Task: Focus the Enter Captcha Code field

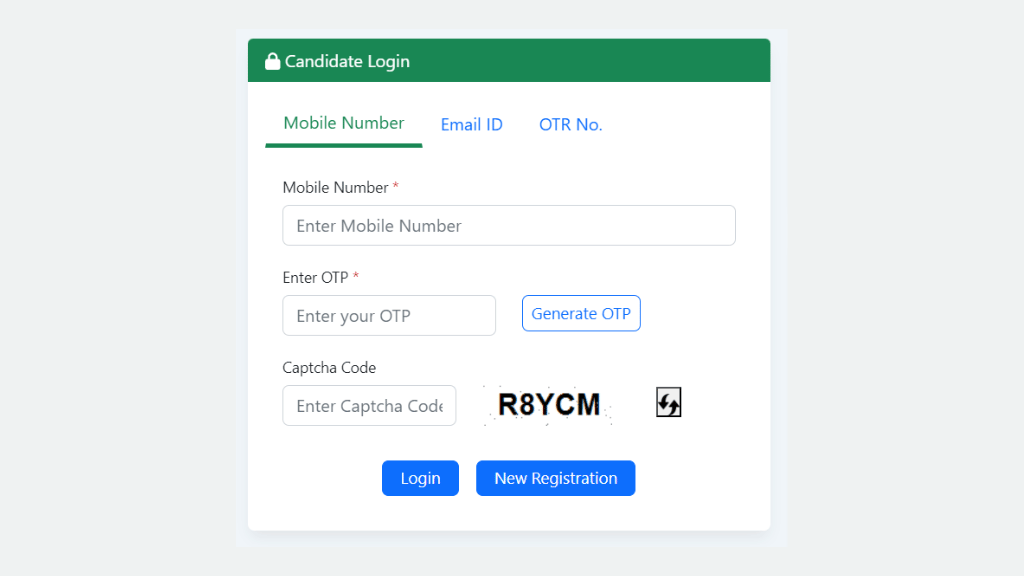Action: pos(369,405)
